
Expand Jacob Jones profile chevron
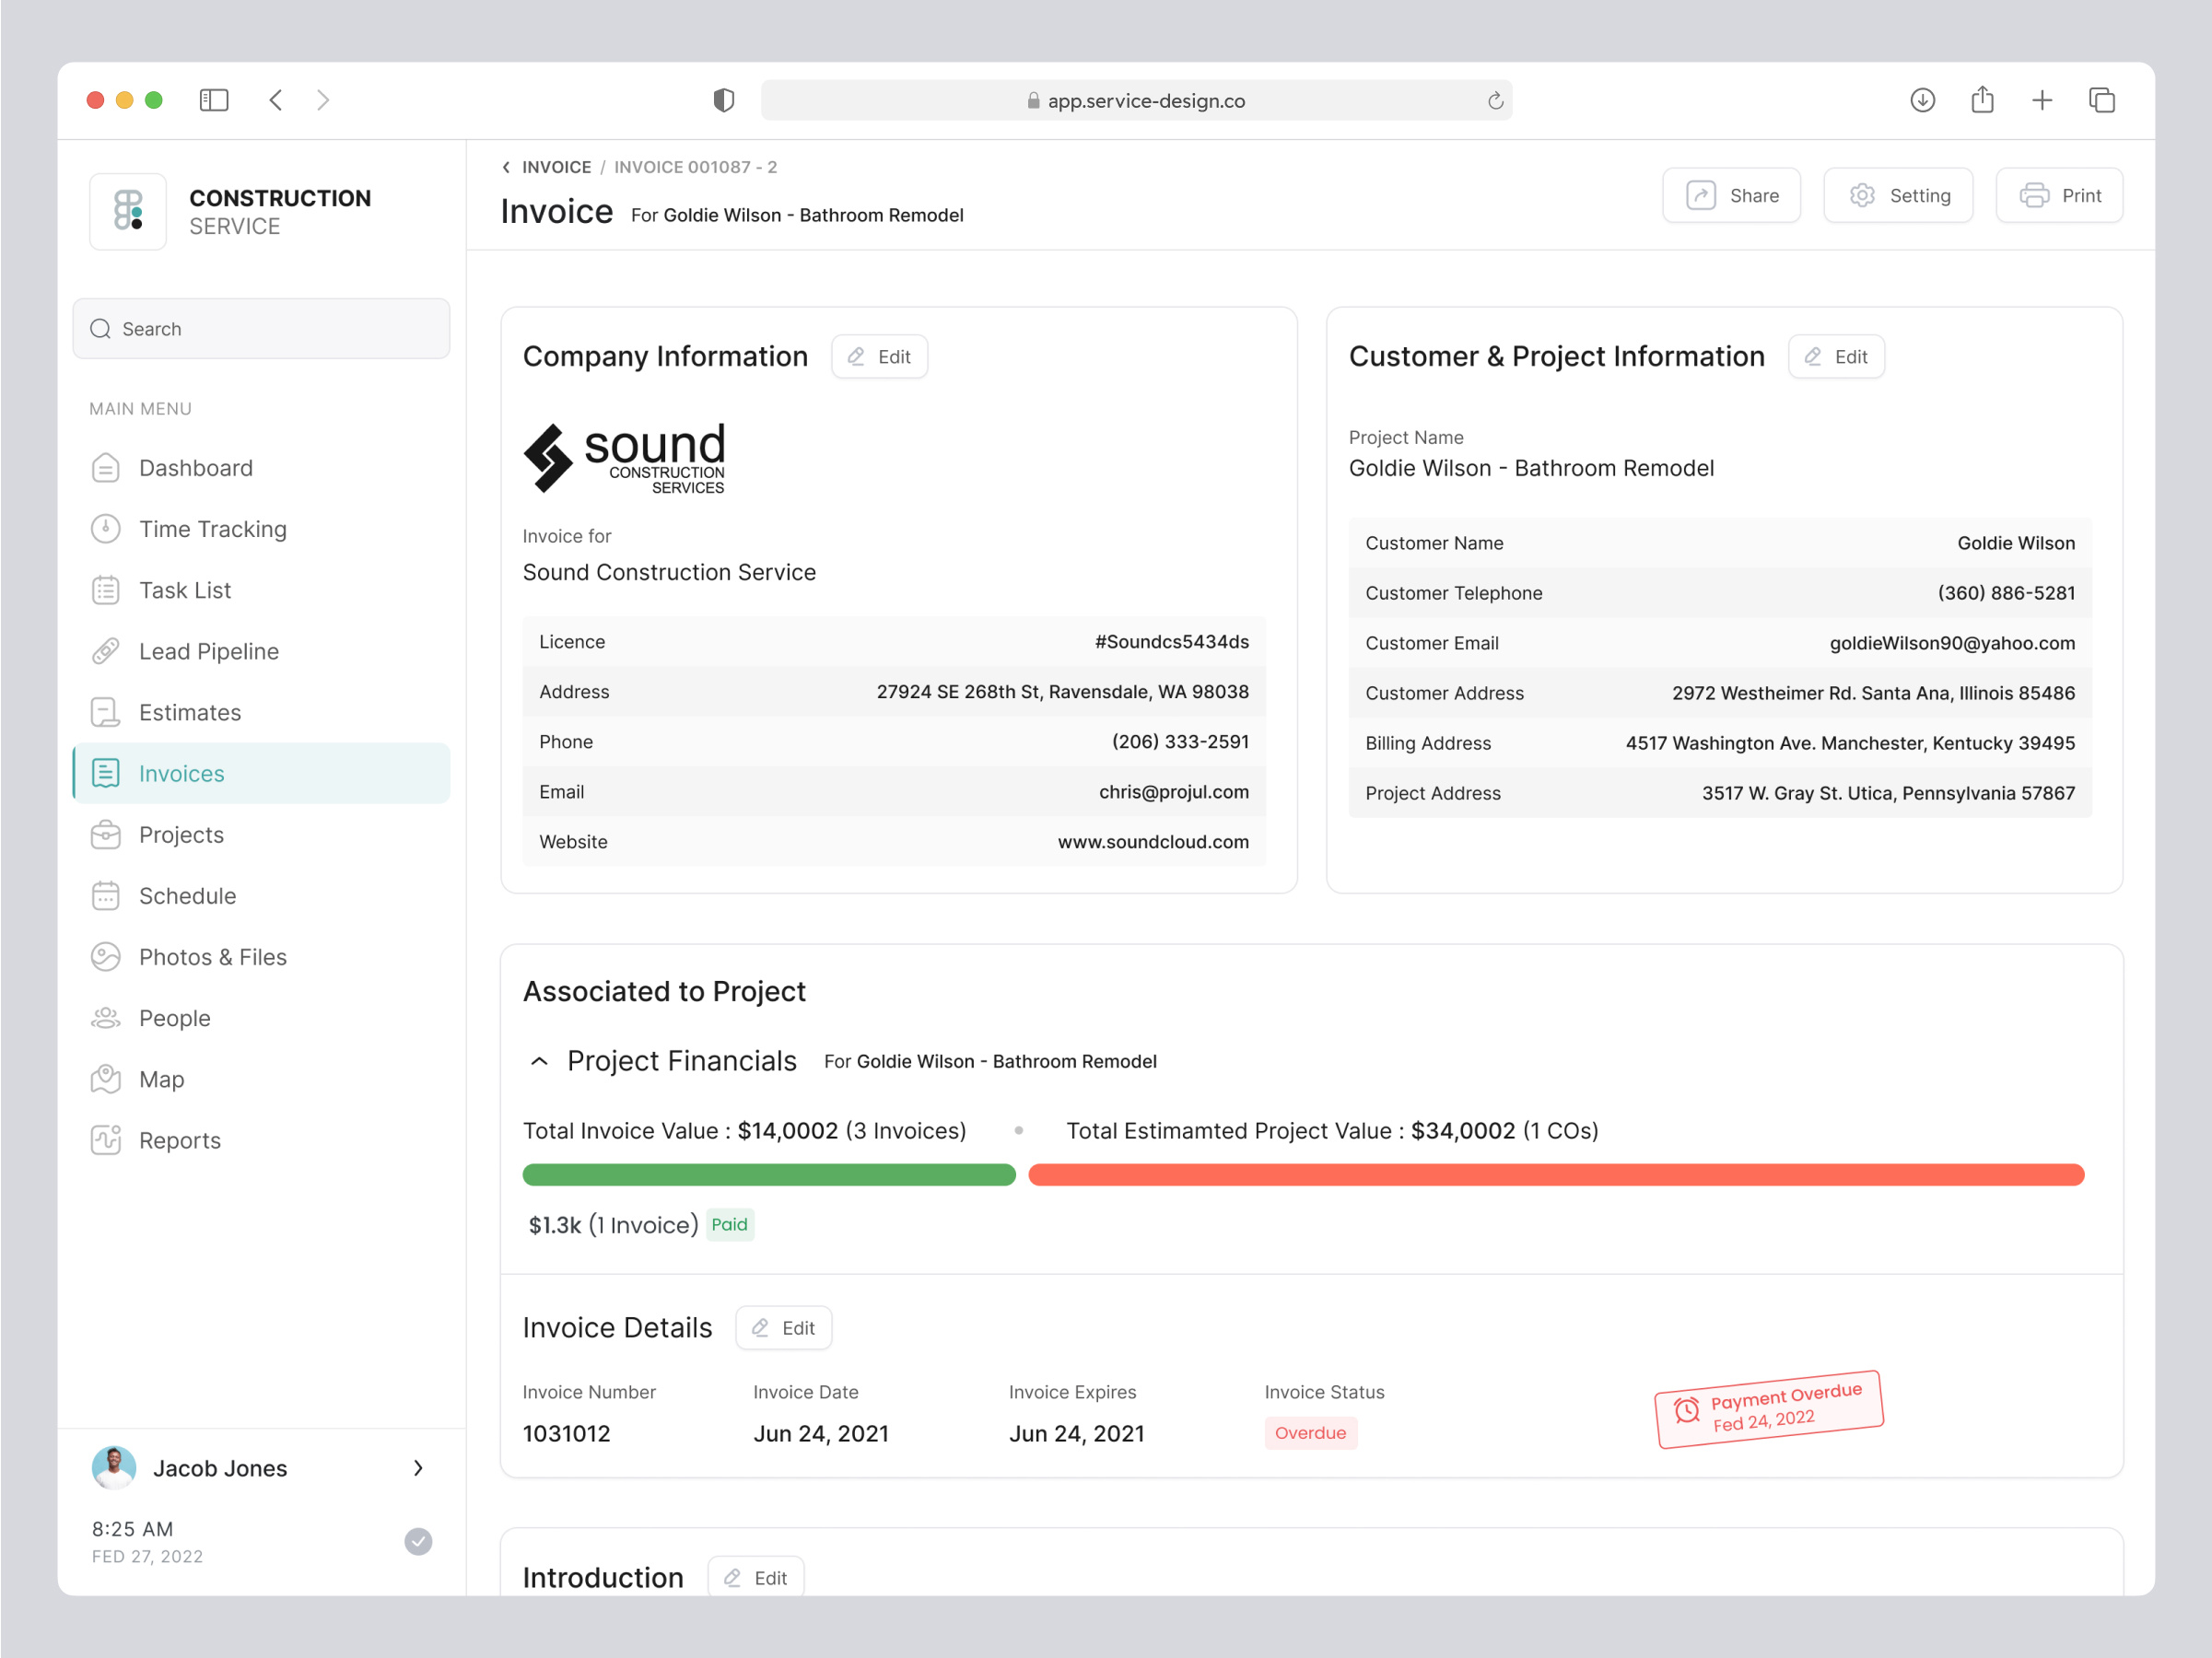[x=418, y=1467]
